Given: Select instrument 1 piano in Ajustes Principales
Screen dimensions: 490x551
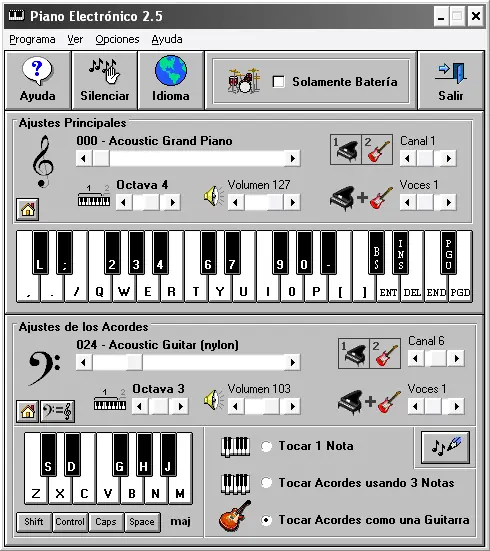Looking at the screenshot, I should tap(346, 149).
